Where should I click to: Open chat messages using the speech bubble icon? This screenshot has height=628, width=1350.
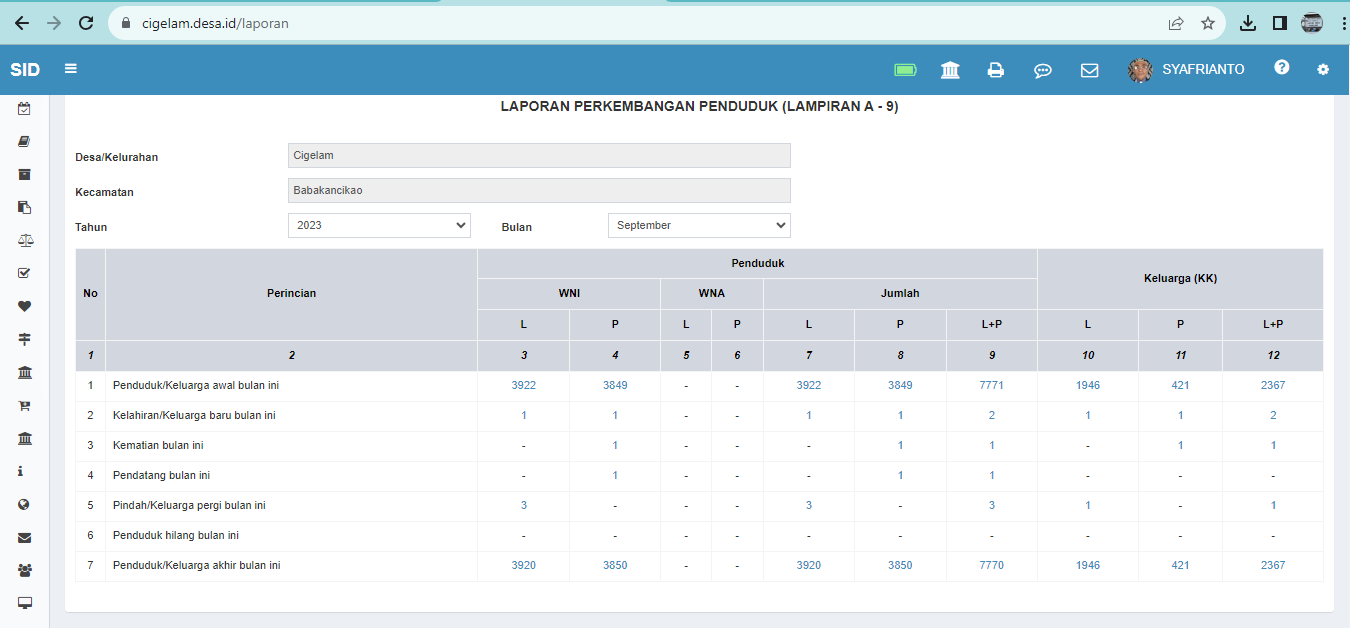pyautogui.click(x=1042, y=70)
